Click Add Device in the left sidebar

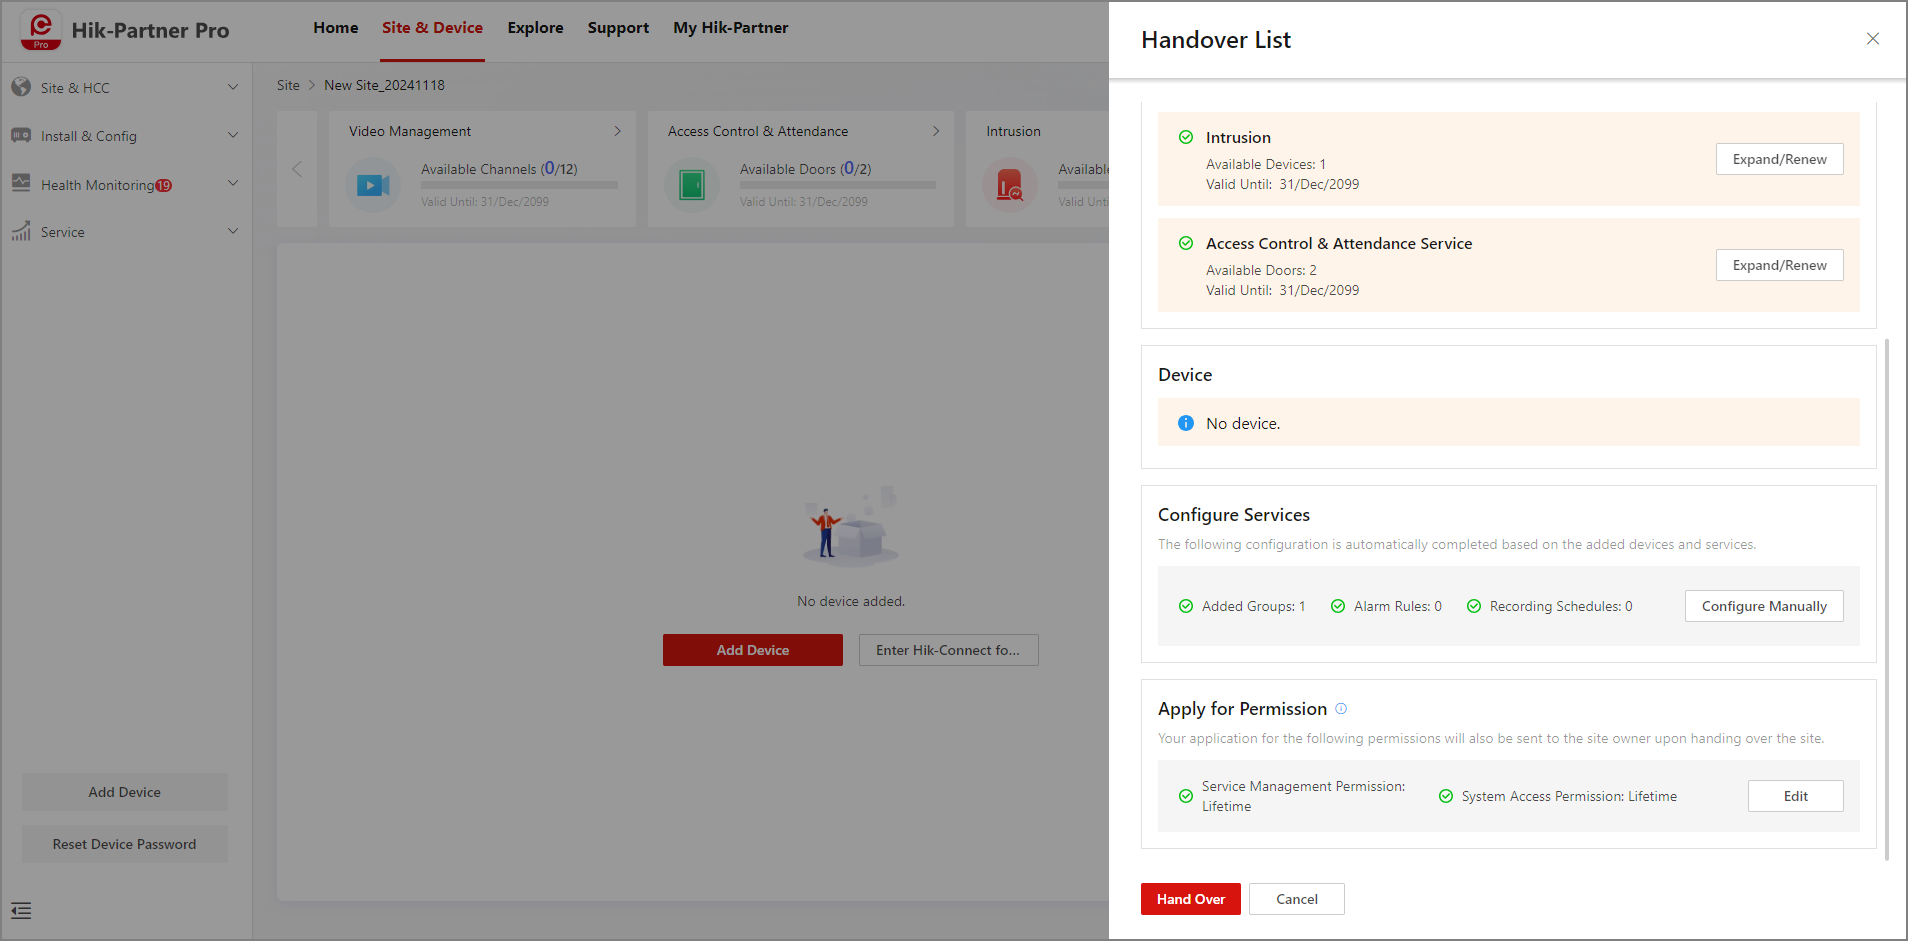click(x=125, y=792)
